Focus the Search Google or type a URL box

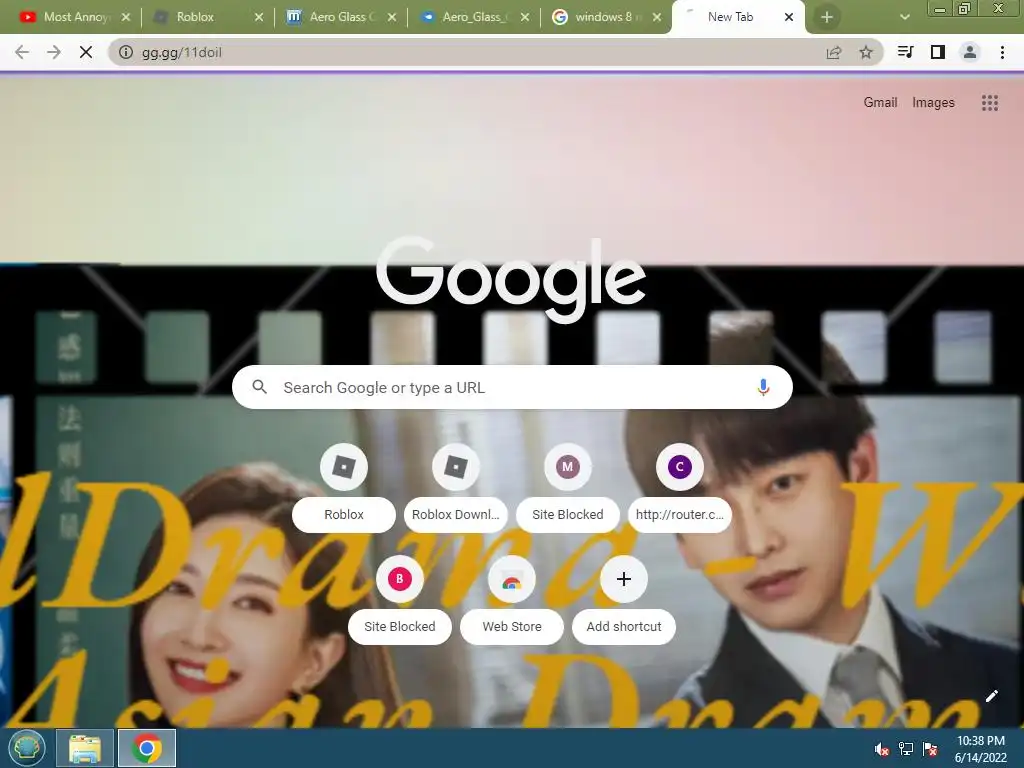[512, 387]
